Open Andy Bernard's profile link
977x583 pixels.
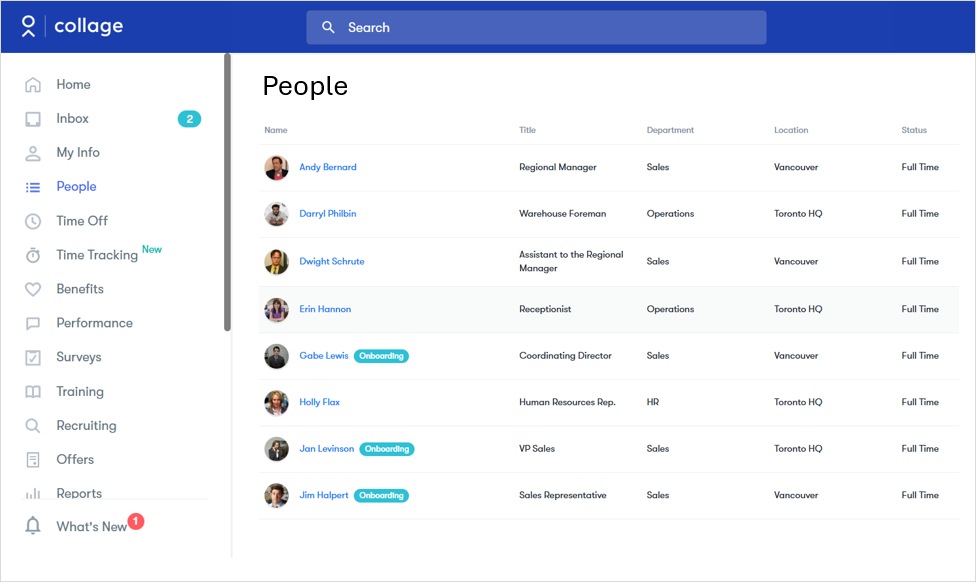(327, 167)
